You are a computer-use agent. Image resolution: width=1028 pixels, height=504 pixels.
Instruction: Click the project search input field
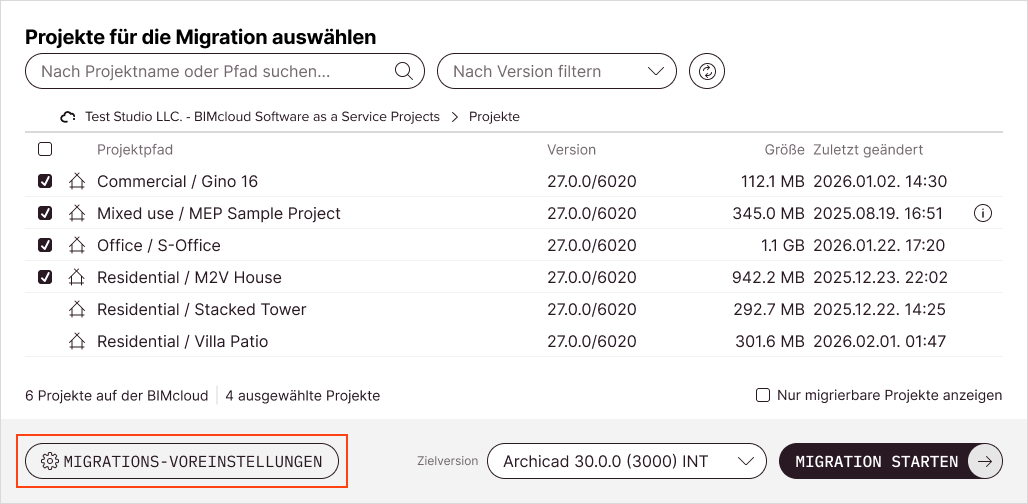(x=225, y=71)
